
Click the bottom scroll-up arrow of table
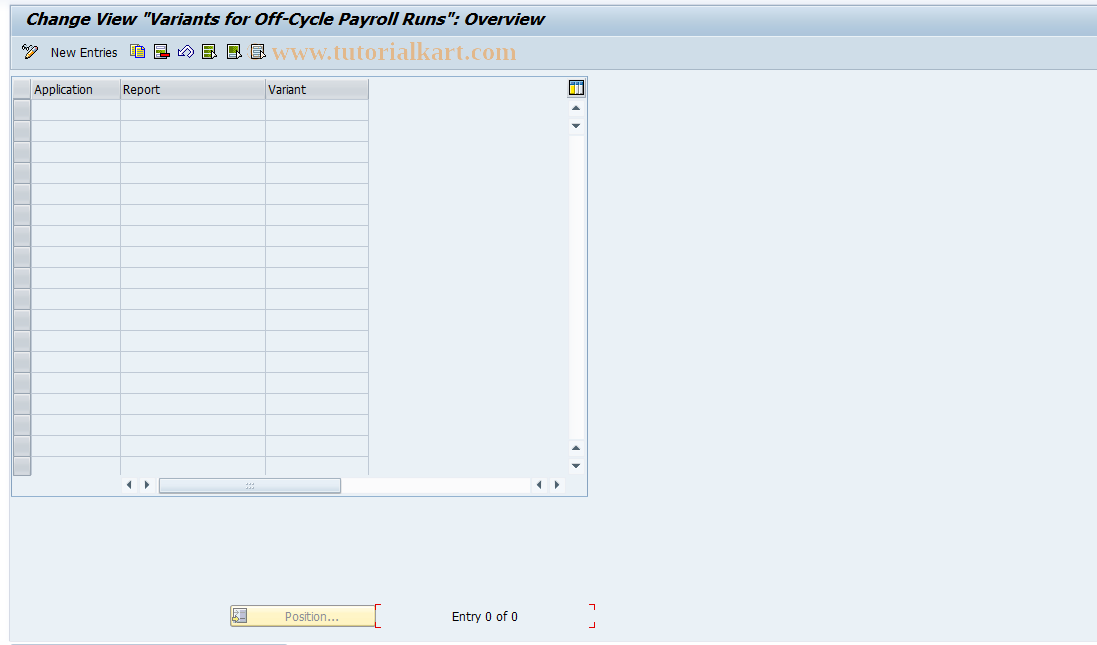(576, 448)
